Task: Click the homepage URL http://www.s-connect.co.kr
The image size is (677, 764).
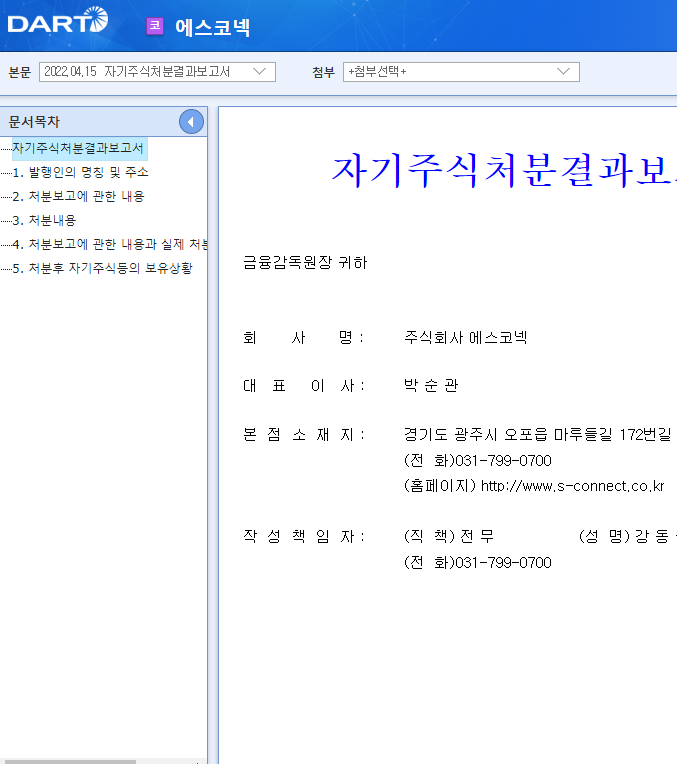Action: coord(572,486)
